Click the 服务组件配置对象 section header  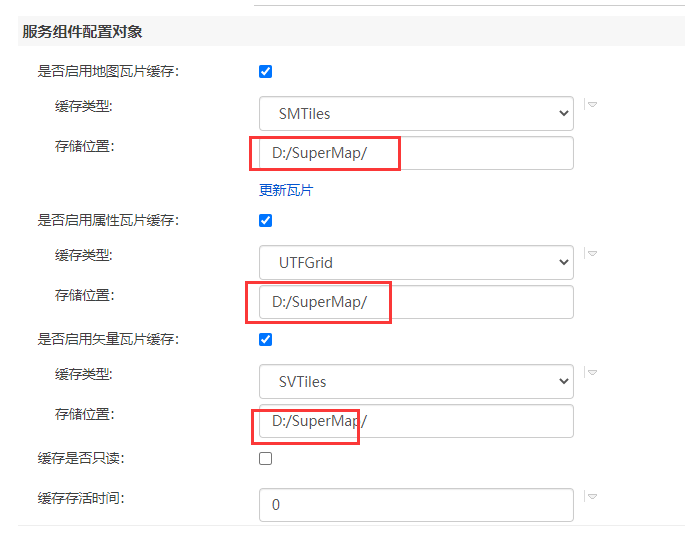click(x=82, y=31)
